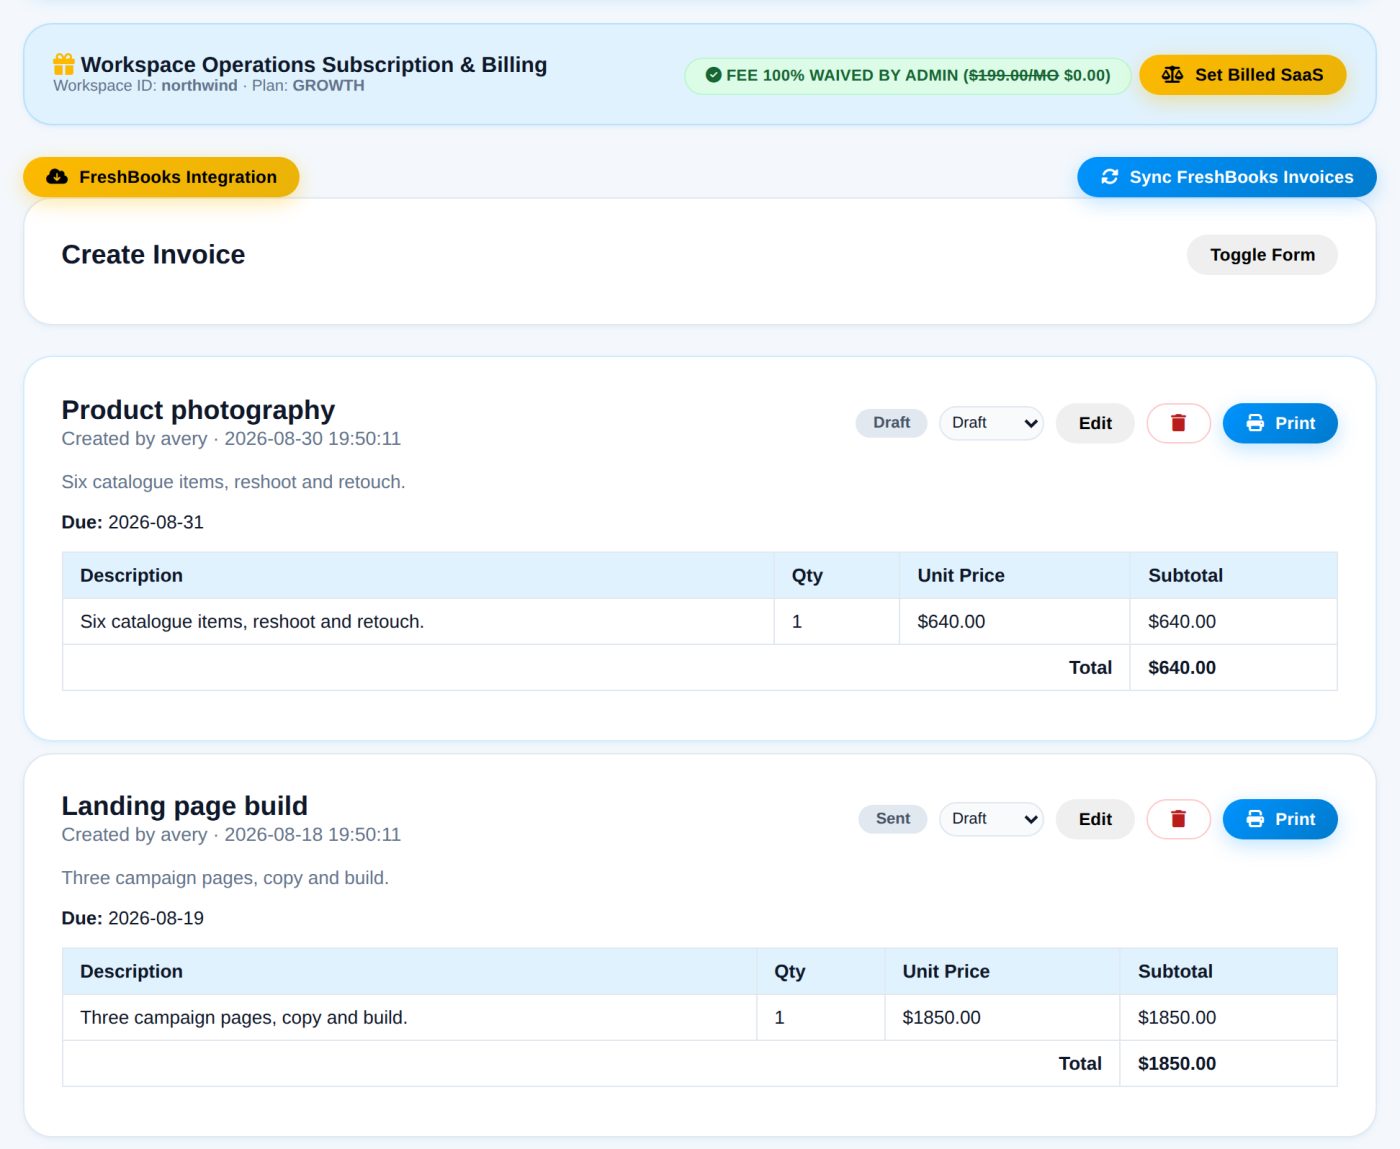Image resolution: width=1400 pixels, height=1149 pixels.
Task: Click the Landing page build invoice title
Action: coord(185,806)
